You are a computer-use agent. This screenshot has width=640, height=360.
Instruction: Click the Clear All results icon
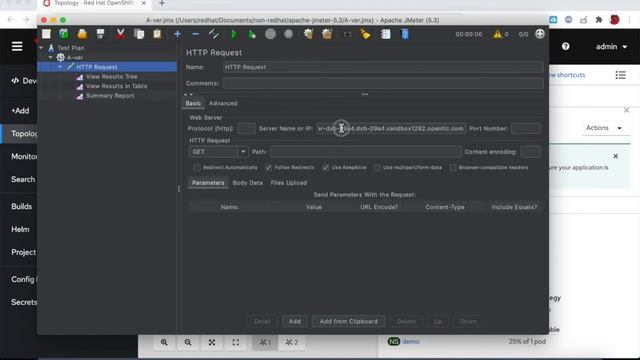click(x=327, y=34)
